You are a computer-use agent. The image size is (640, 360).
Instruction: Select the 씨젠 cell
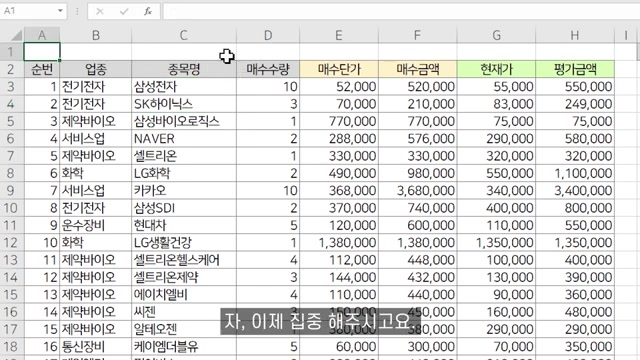[x=184, y=312]
